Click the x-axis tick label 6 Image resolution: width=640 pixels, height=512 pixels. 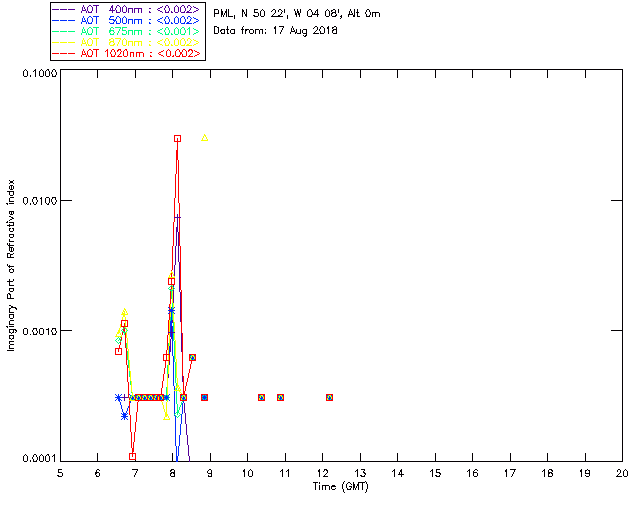(98, 473)
